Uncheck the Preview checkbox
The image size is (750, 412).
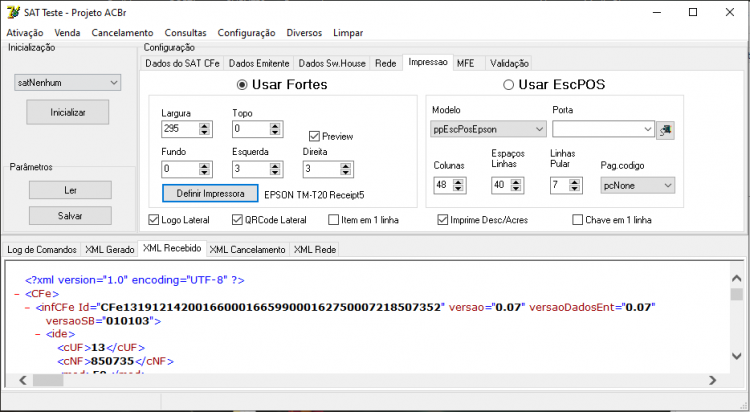click(x=314, y=136)
